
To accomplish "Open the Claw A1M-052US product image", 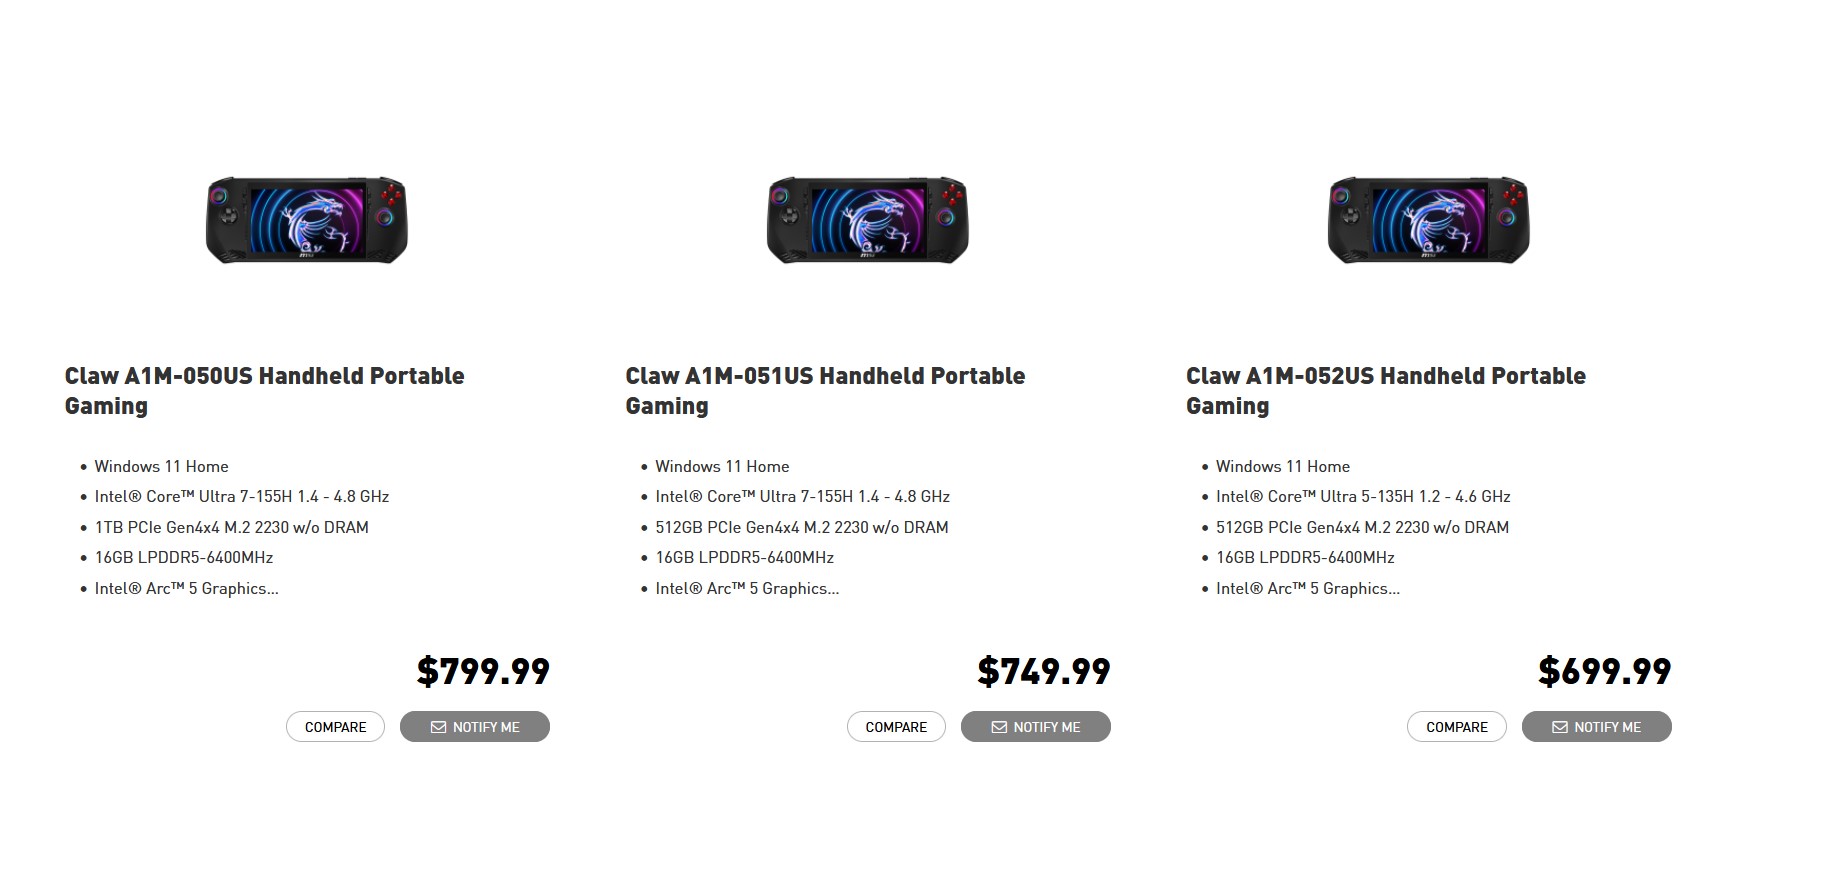I will point(1429,220).
